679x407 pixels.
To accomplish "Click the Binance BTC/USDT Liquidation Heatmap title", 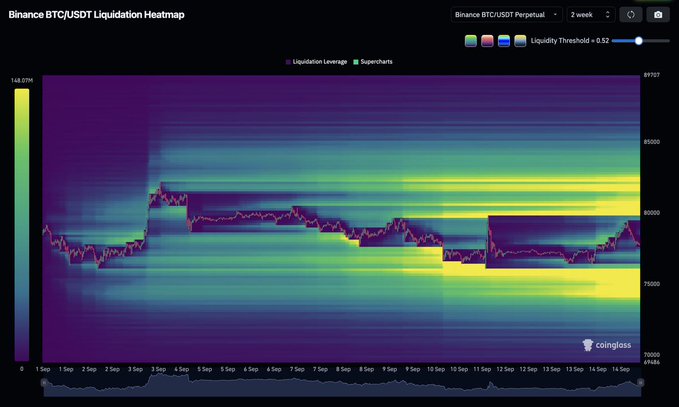I will pyautogui.click(x=97, y=15).
